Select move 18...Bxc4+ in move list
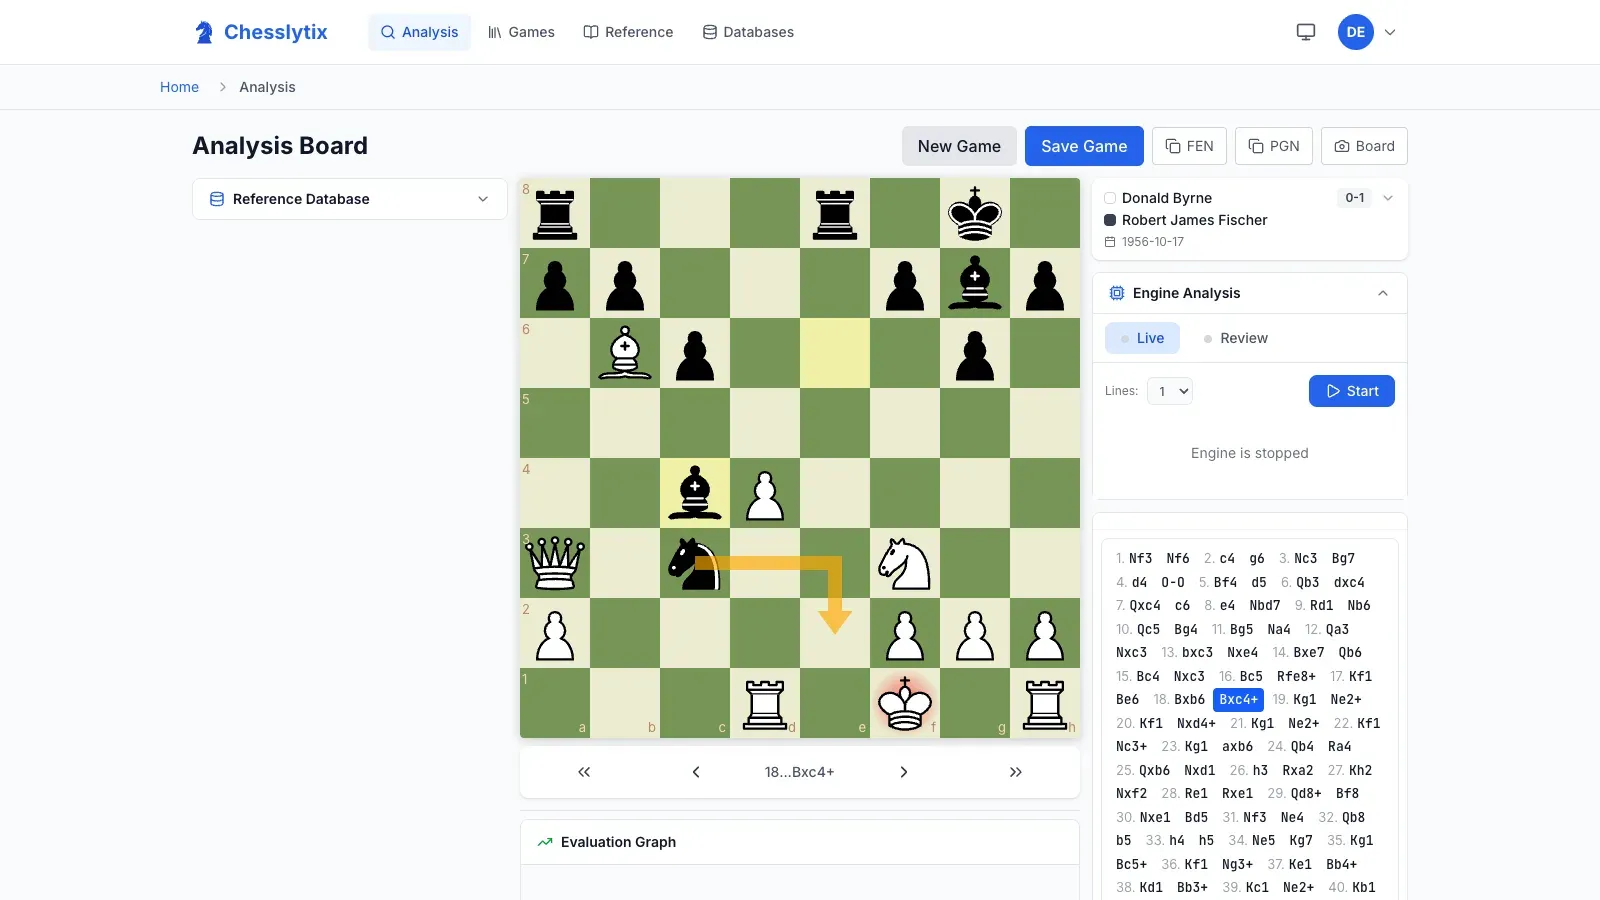This screenshot has width=1600, height=900. pos(1238,700)
